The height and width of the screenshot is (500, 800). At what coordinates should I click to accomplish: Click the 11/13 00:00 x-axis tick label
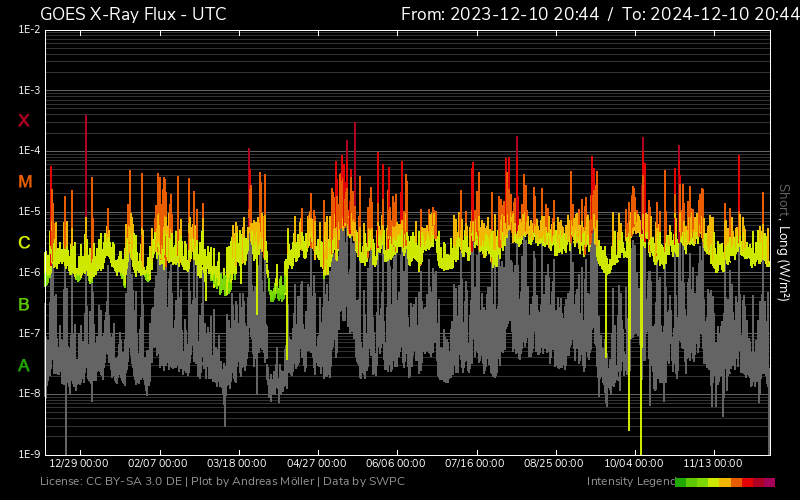(713, 464)
